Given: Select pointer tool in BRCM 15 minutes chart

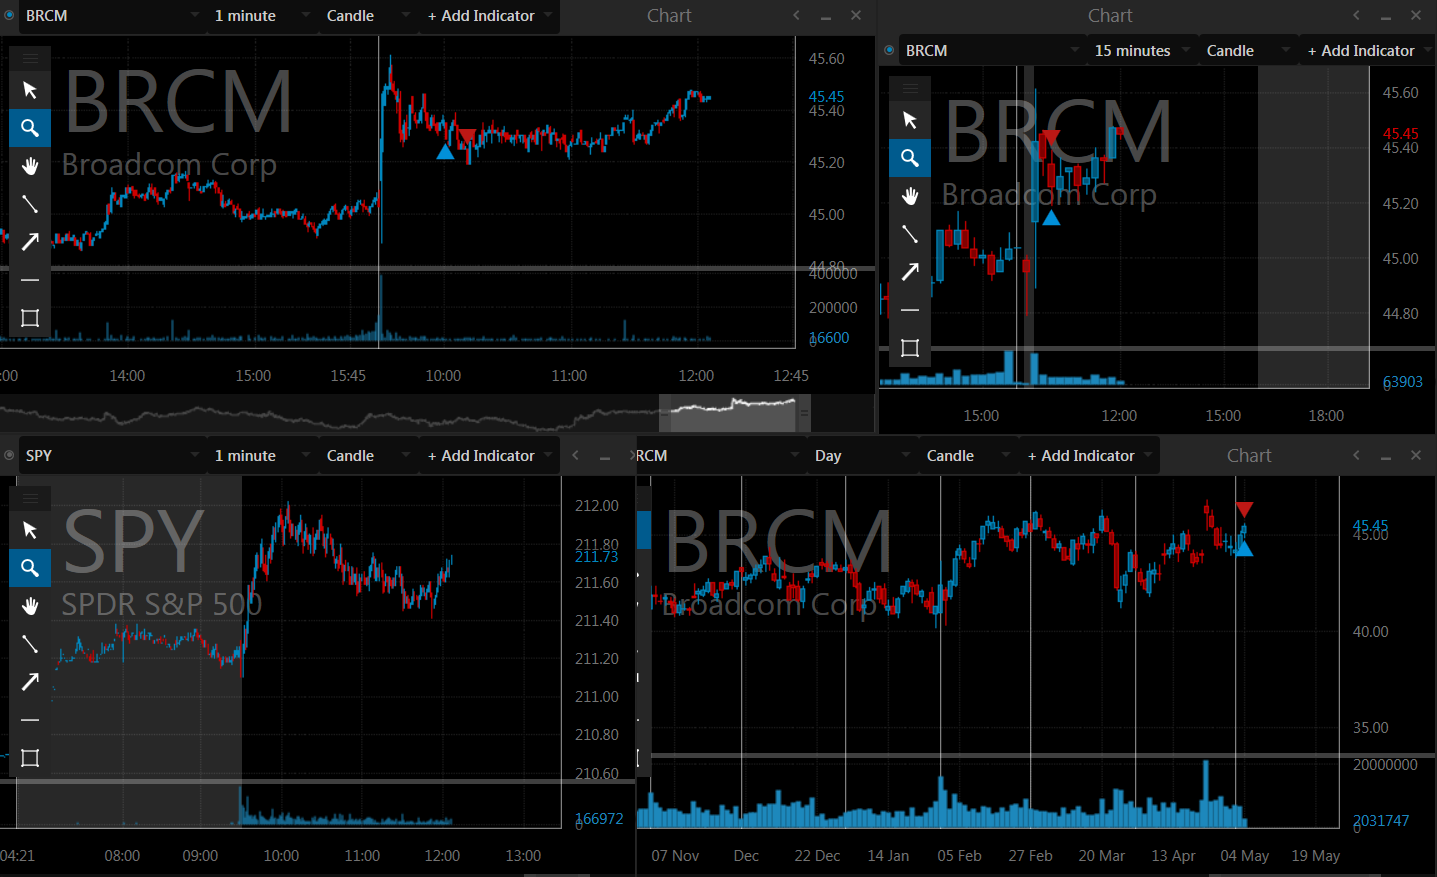Looking at the screenshot, I should [910, 120].
